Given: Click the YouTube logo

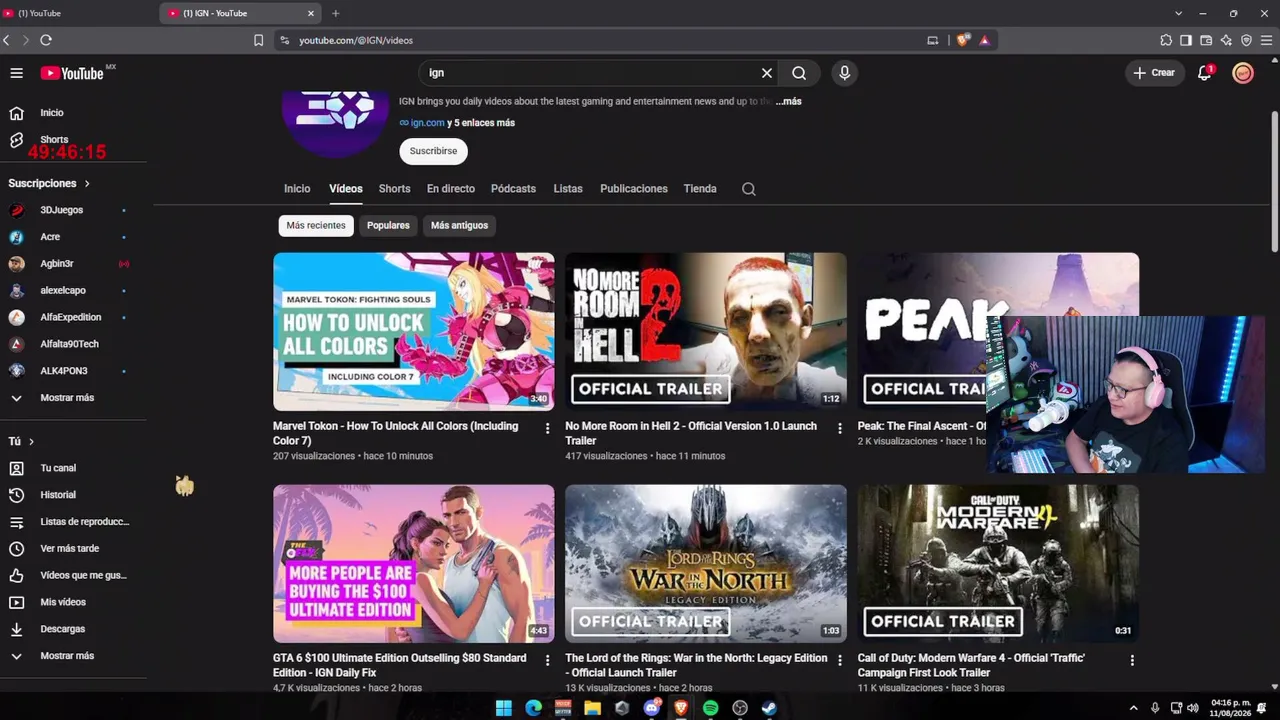Looking at the screenshot, I should [72, 73].
